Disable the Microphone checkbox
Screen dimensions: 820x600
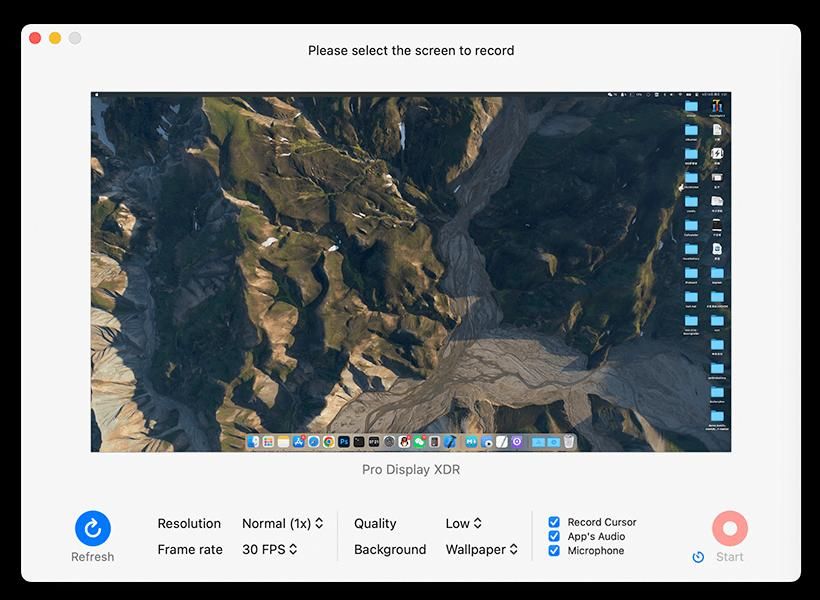(x=554, y=550)
